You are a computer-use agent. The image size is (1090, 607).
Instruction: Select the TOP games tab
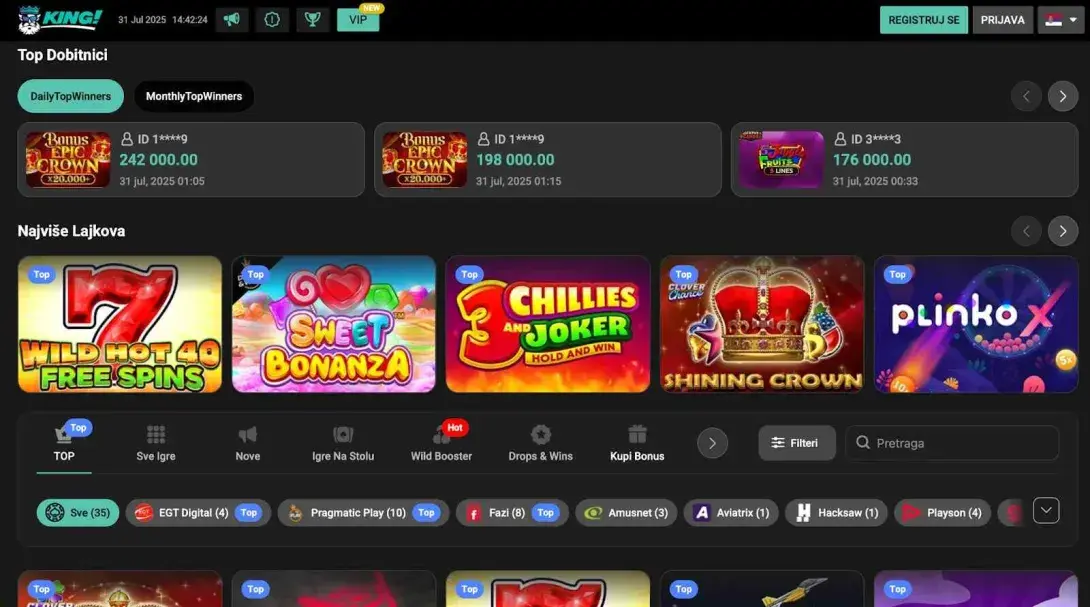point(64,444)
